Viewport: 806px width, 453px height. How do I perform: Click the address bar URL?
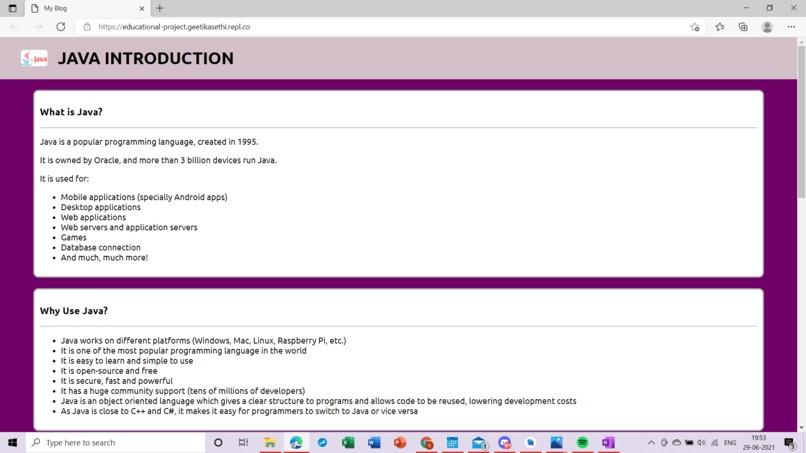click(x=174, y=27)
